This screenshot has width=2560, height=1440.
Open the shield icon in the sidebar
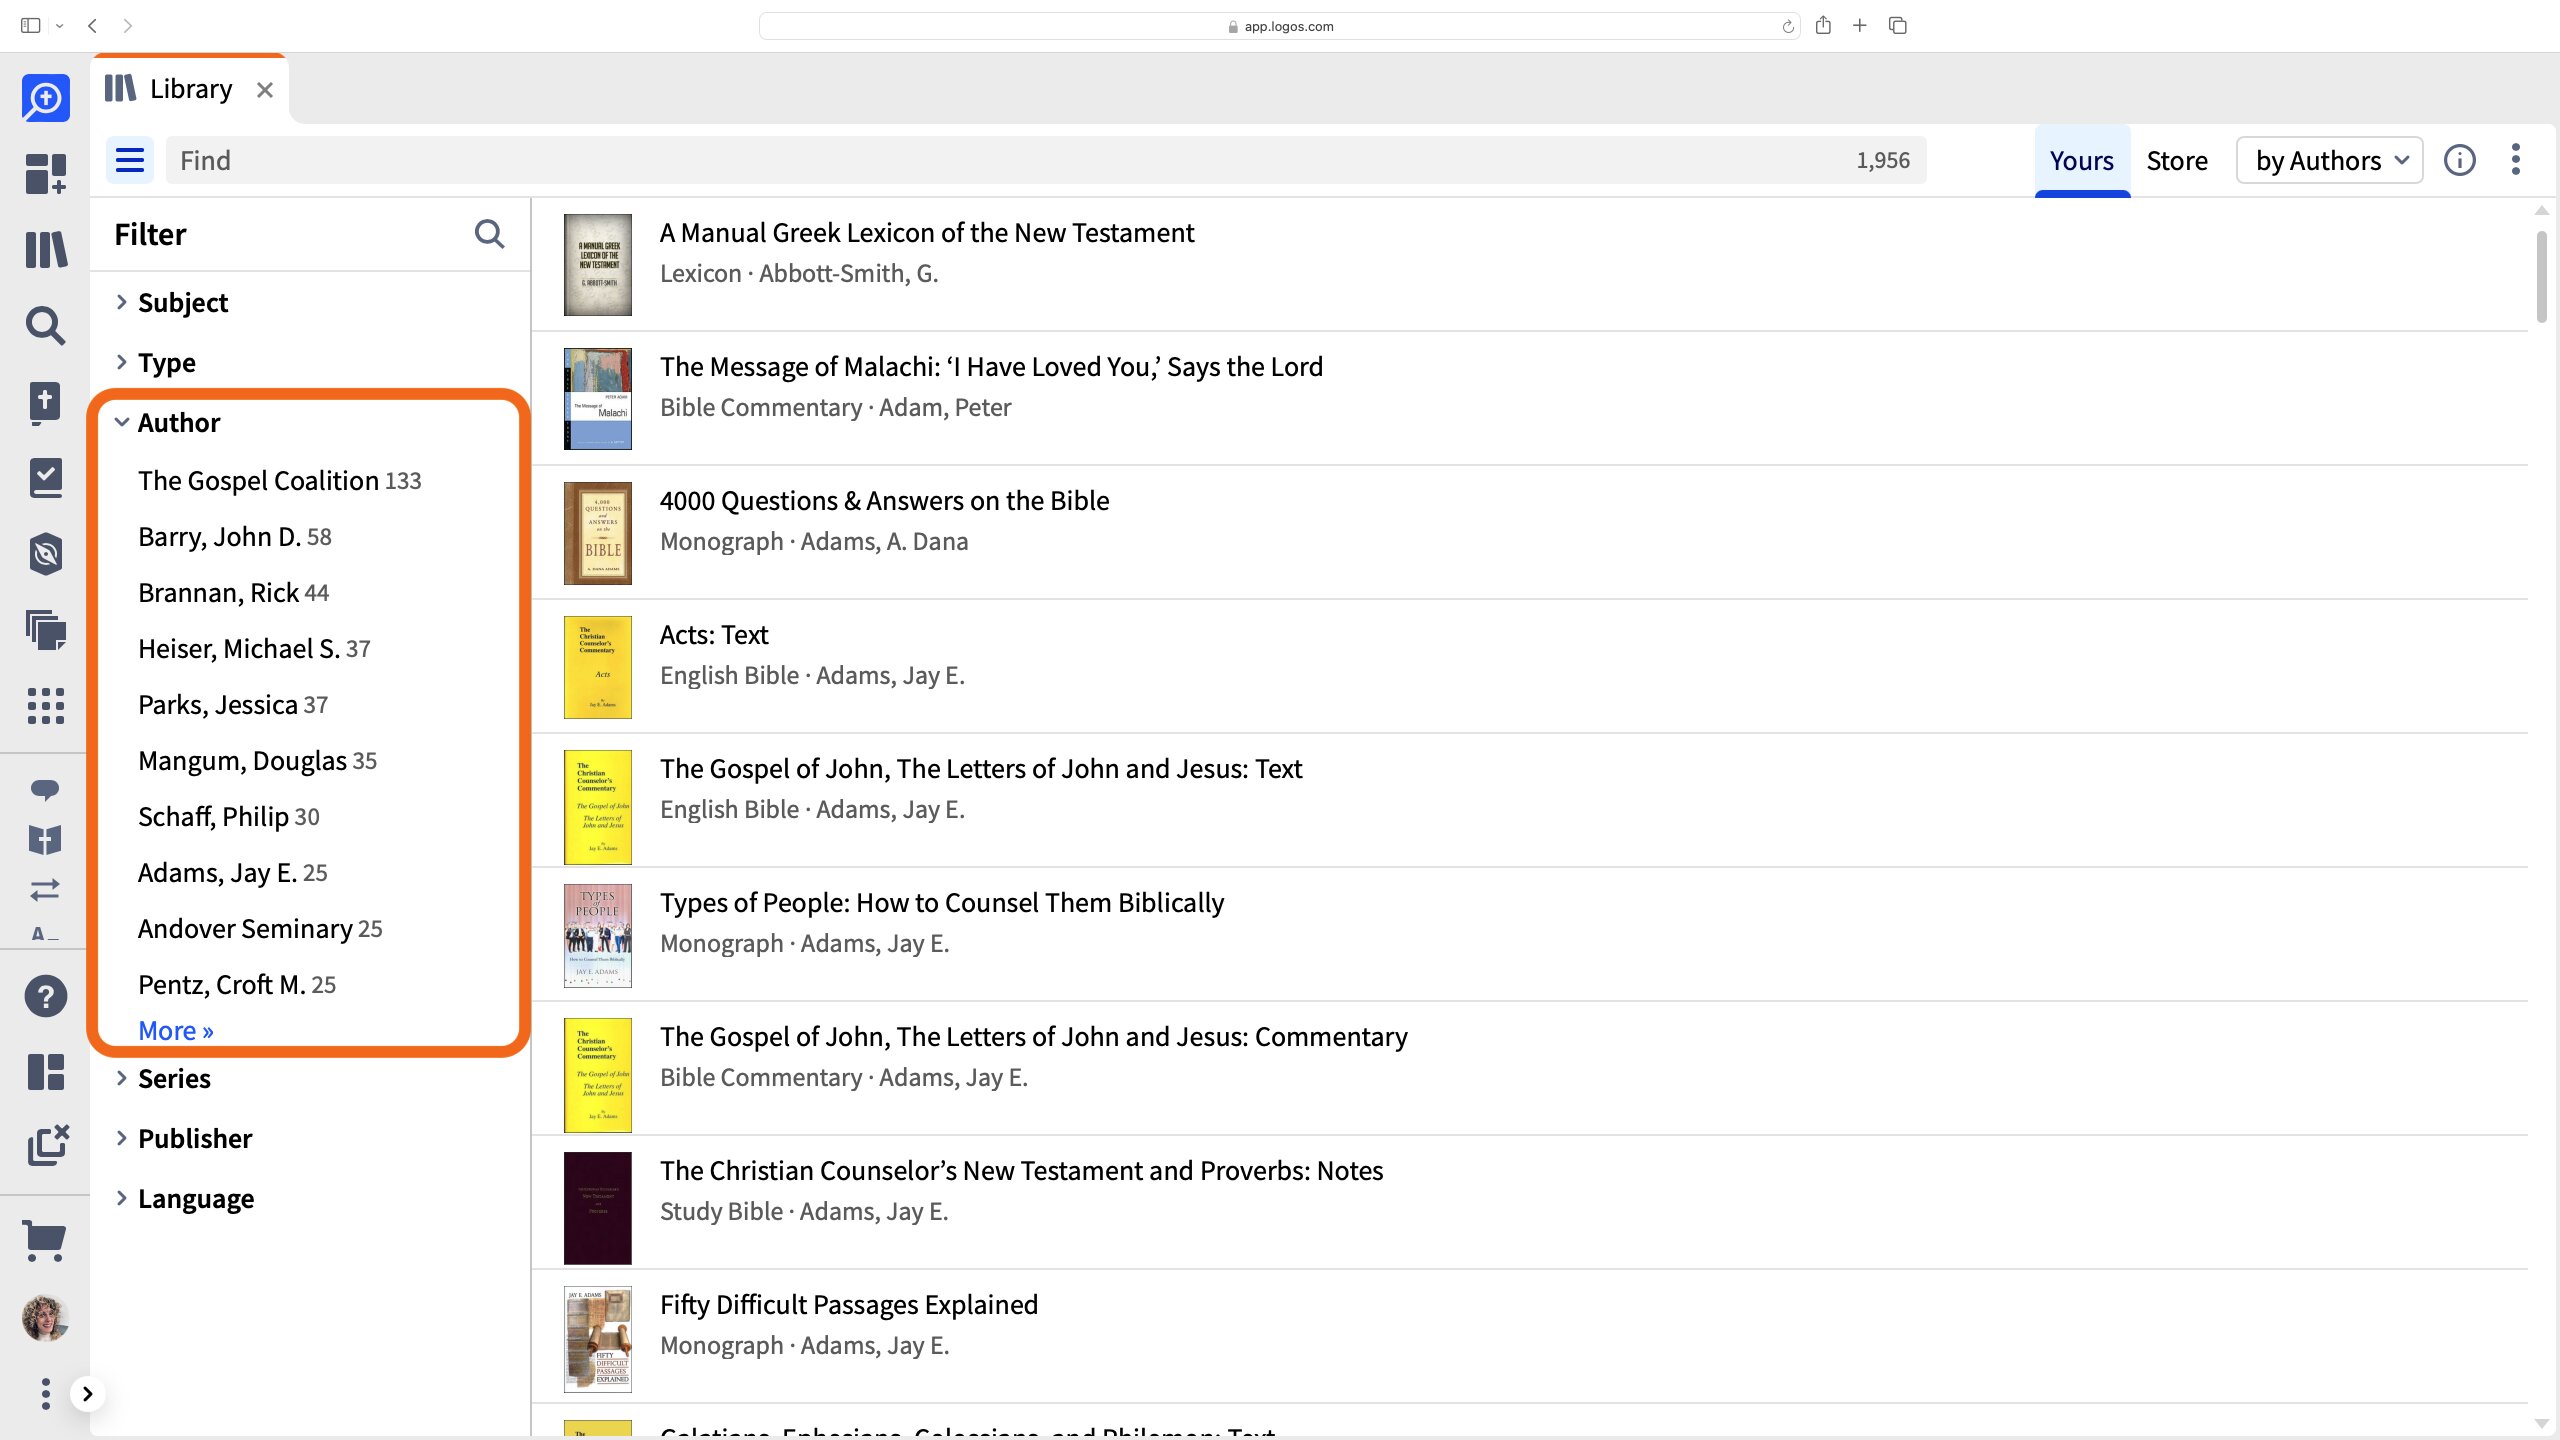click(45, 553)
